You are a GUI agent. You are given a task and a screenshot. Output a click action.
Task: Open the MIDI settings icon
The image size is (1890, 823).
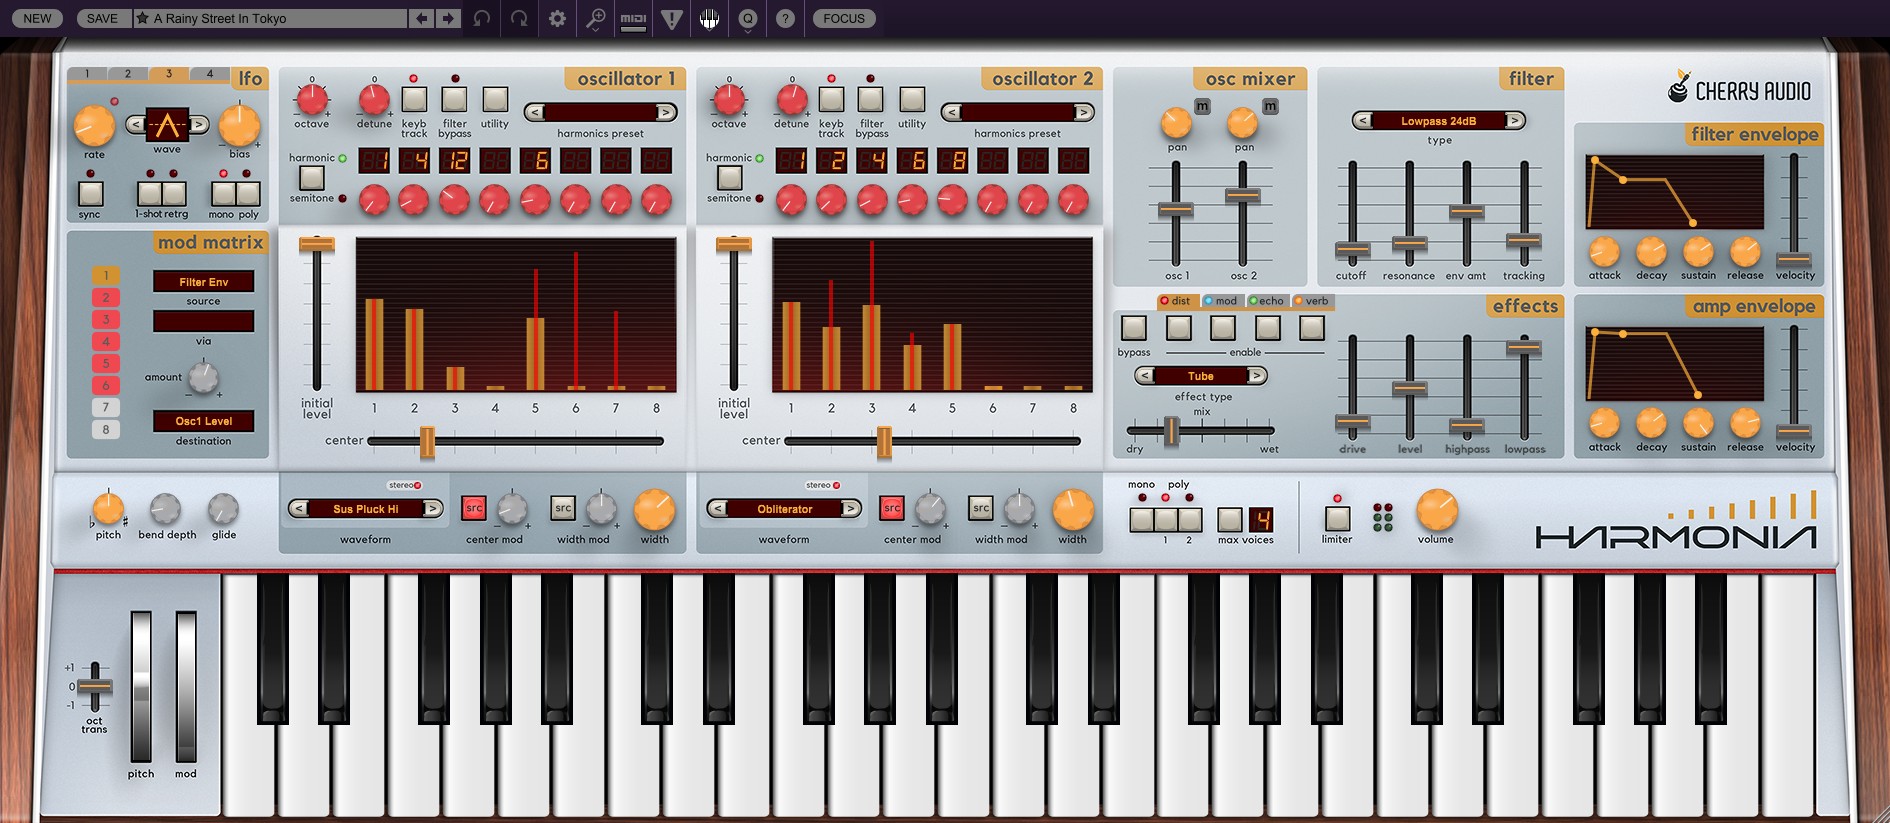click(633, 18)
